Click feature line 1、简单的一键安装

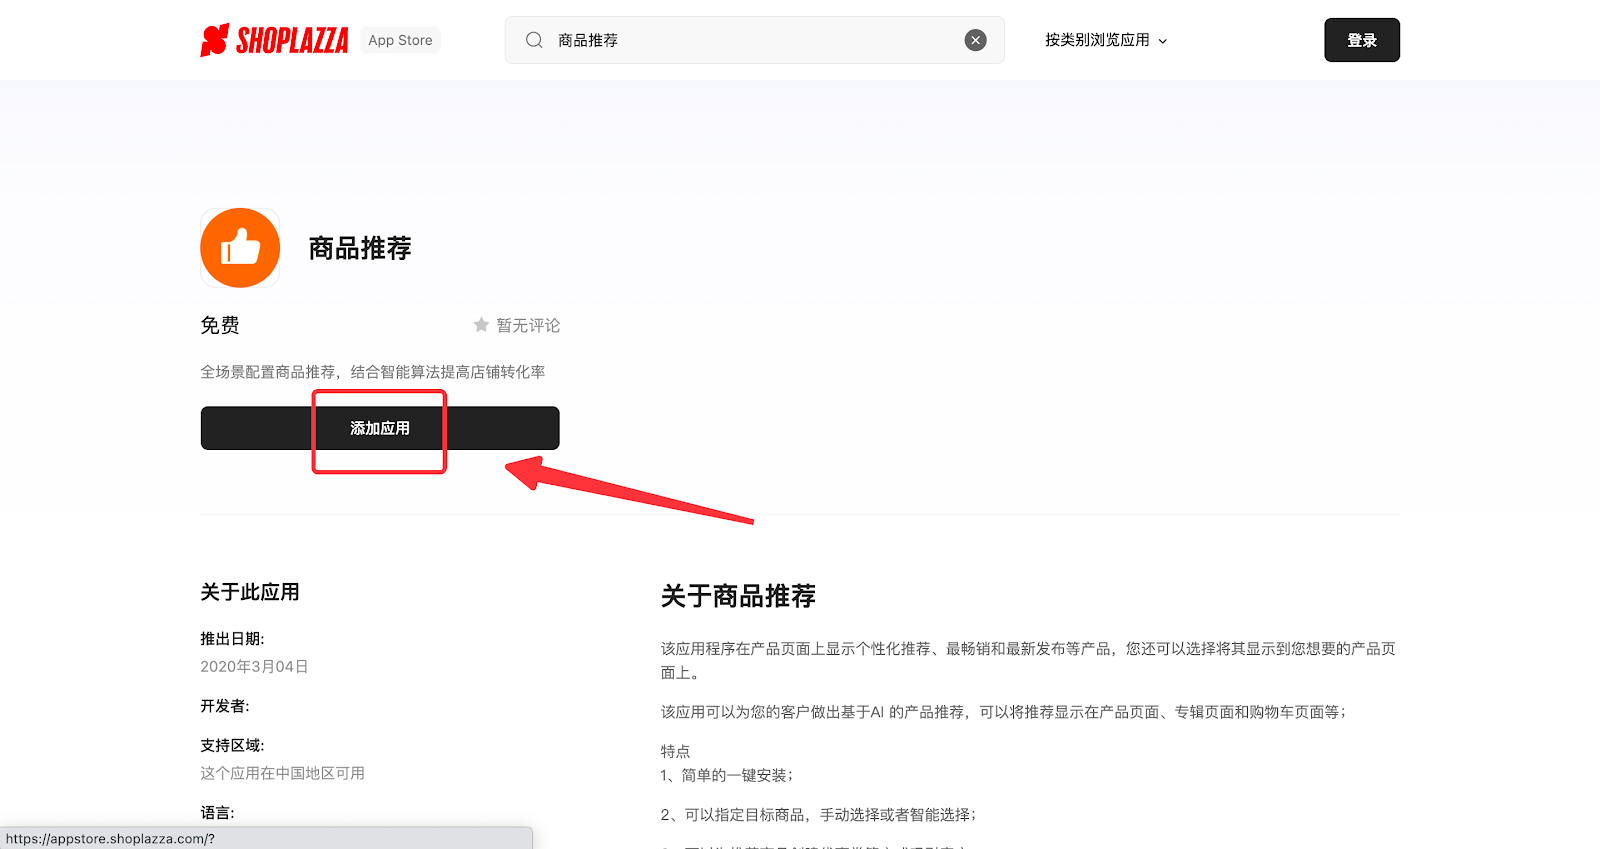pyautogui.click(x=727, y=775)
